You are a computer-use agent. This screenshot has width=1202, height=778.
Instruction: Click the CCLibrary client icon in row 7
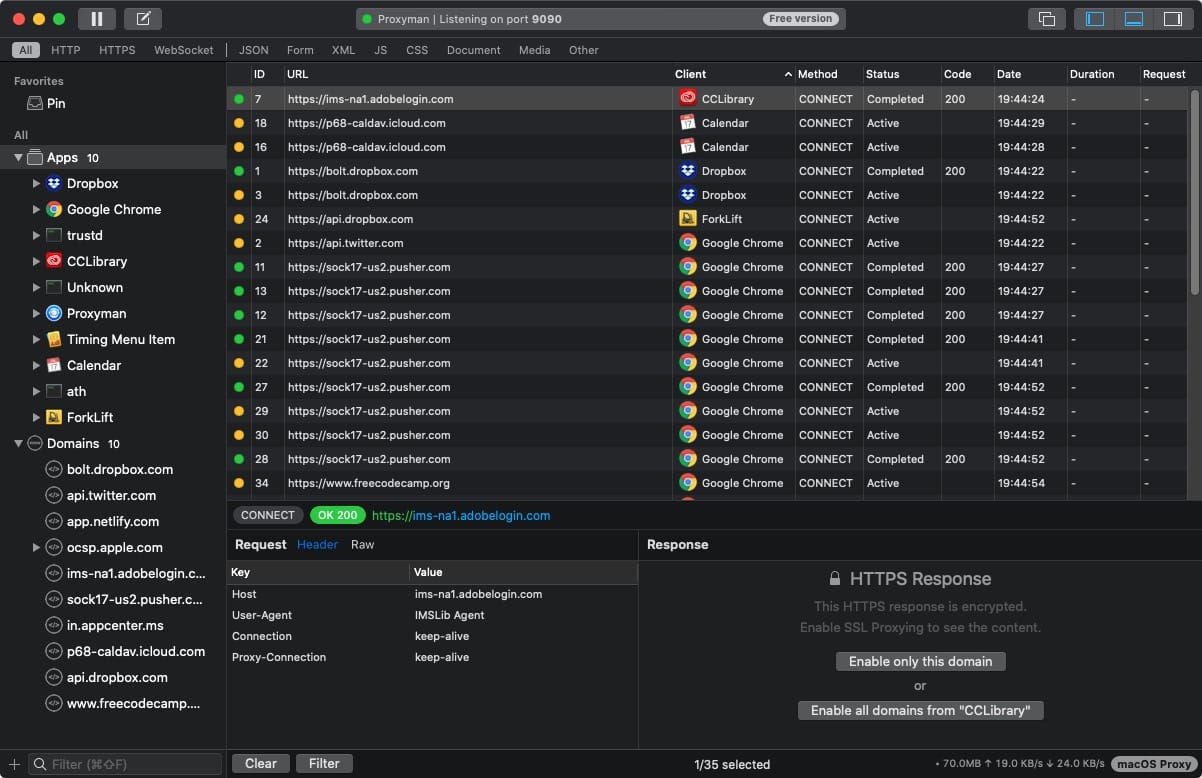point(688,98)
